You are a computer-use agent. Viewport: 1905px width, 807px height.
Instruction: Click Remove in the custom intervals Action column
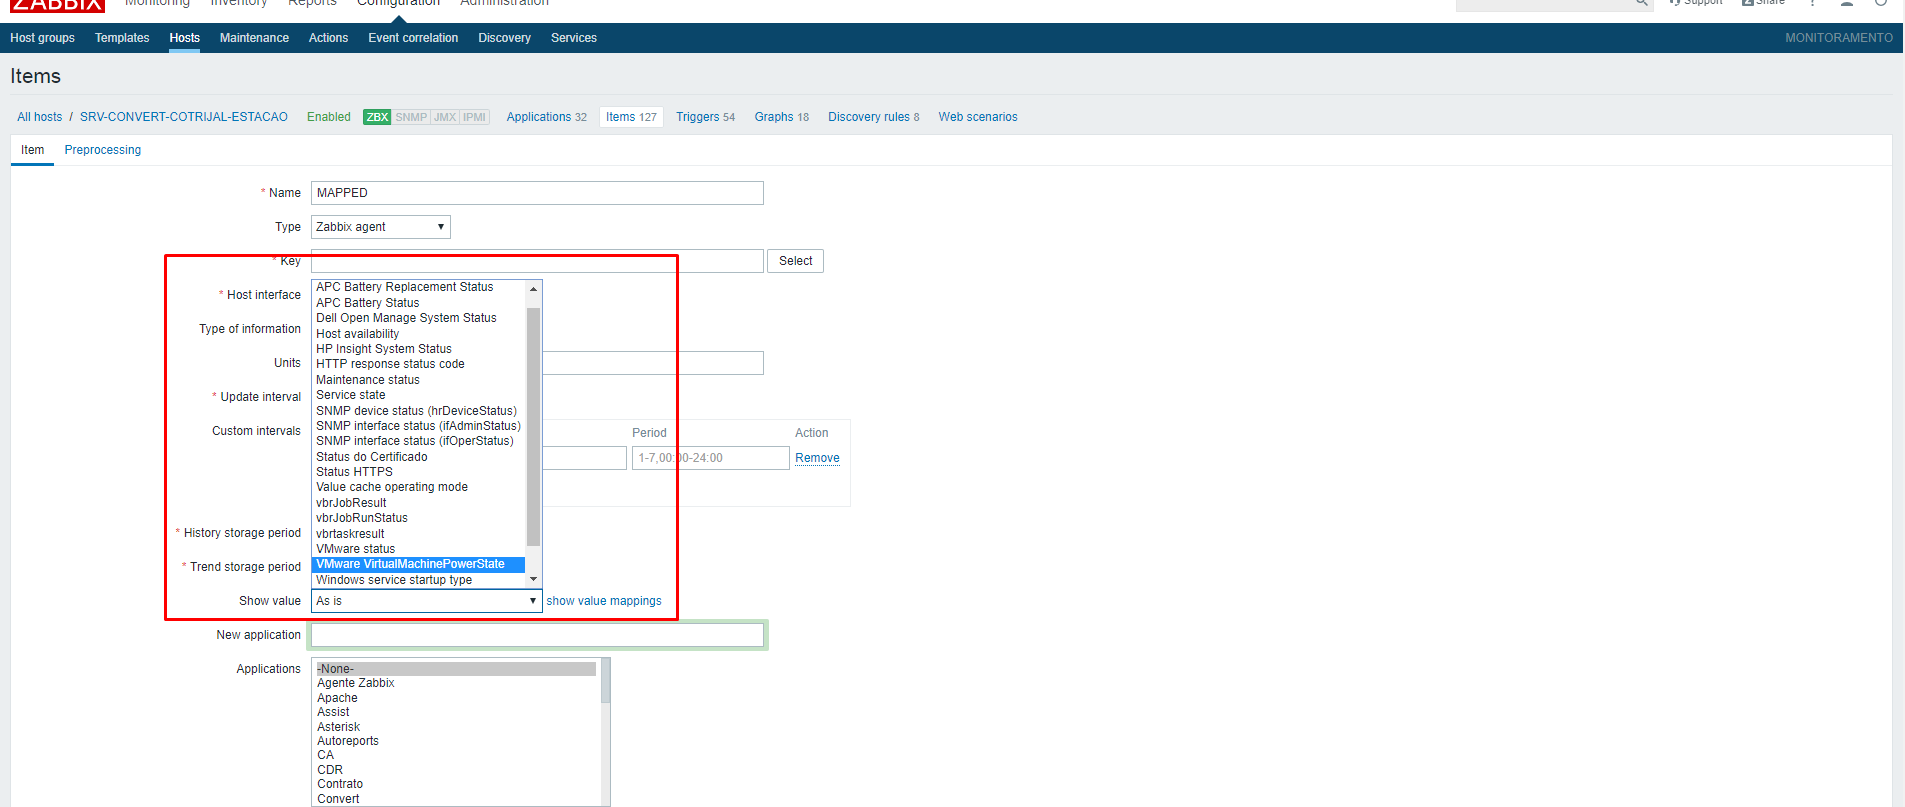817,458
